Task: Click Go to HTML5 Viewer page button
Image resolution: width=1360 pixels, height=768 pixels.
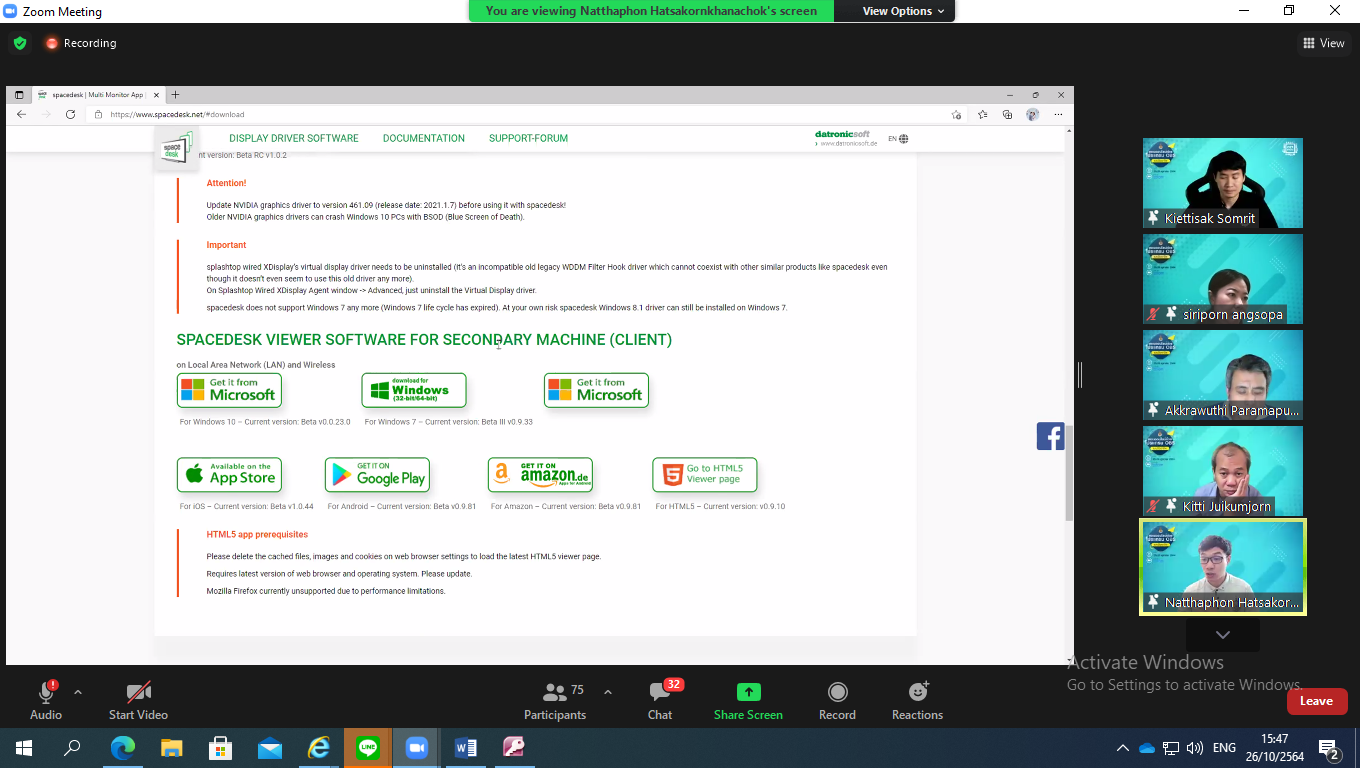Action: pos(705,475)
